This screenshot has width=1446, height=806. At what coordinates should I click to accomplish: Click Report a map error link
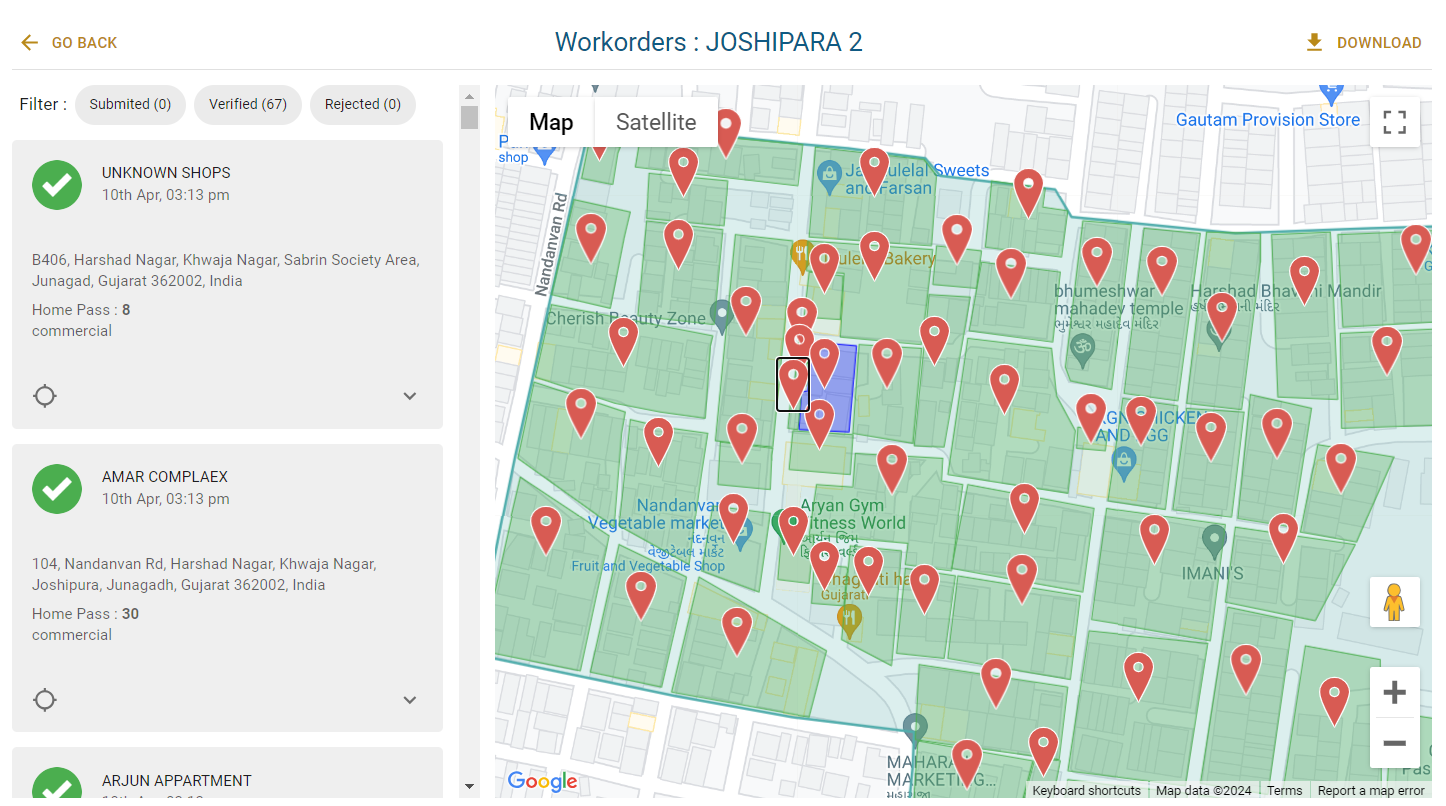click(1371, 790)
